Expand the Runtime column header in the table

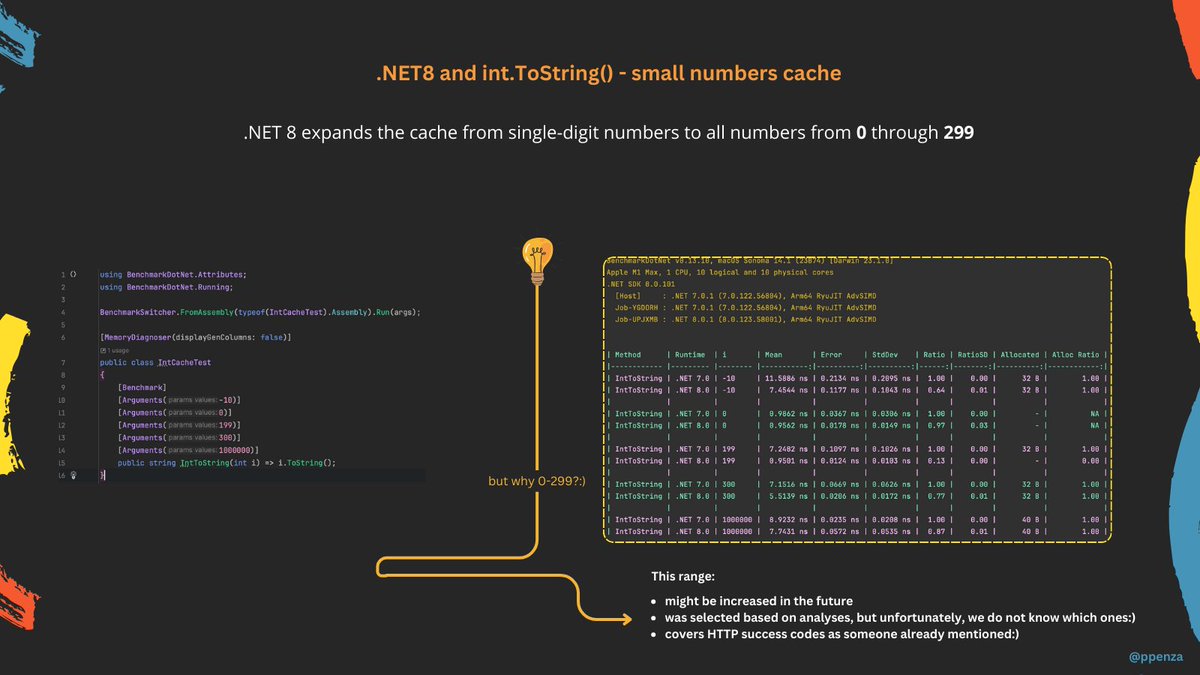[x=689, y=354]
